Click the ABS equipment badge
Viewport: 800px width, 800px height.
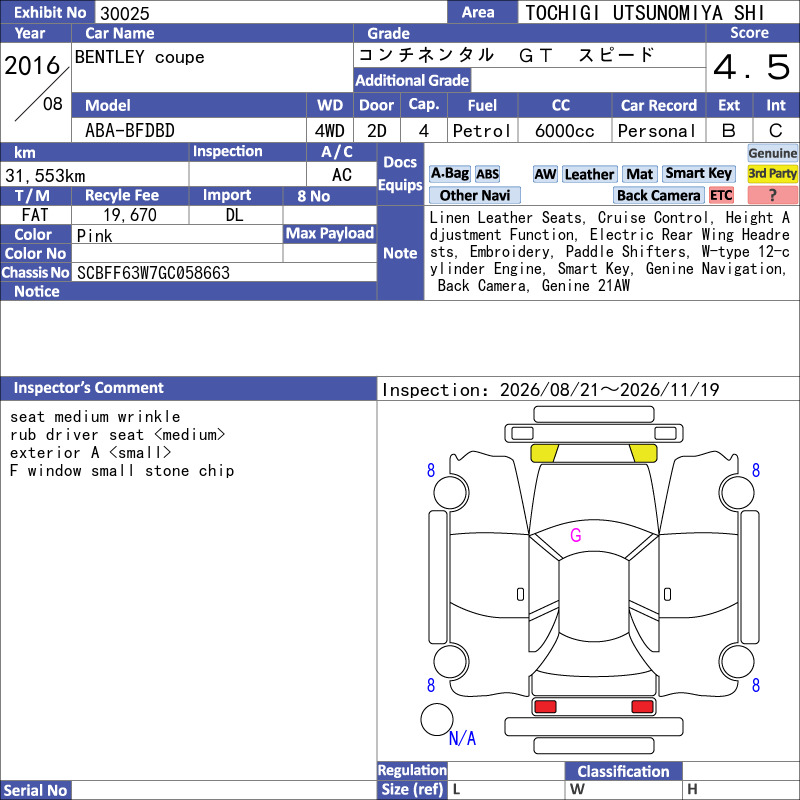tap(487, 174)
